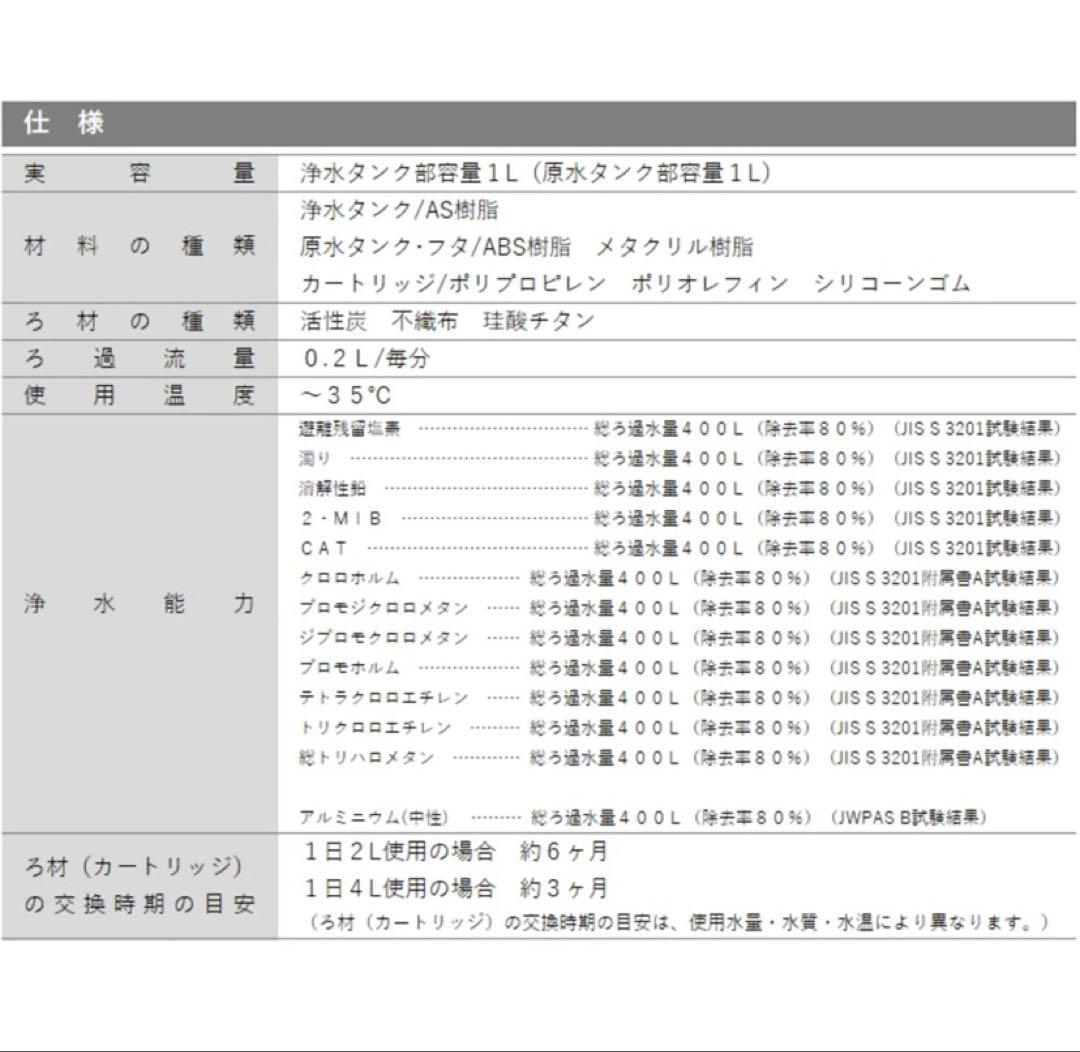Click the 1日4L使用の場合 約3ヶ月 line
The height and width of the screenshot is (1052, 1080).
point(455,888)
